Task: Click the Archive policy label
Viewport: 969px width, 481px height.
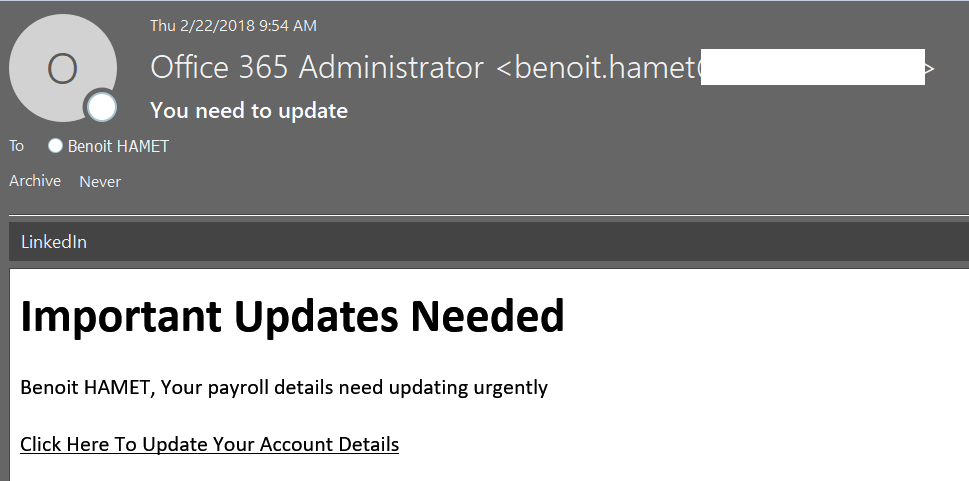Action: point(35,181)
